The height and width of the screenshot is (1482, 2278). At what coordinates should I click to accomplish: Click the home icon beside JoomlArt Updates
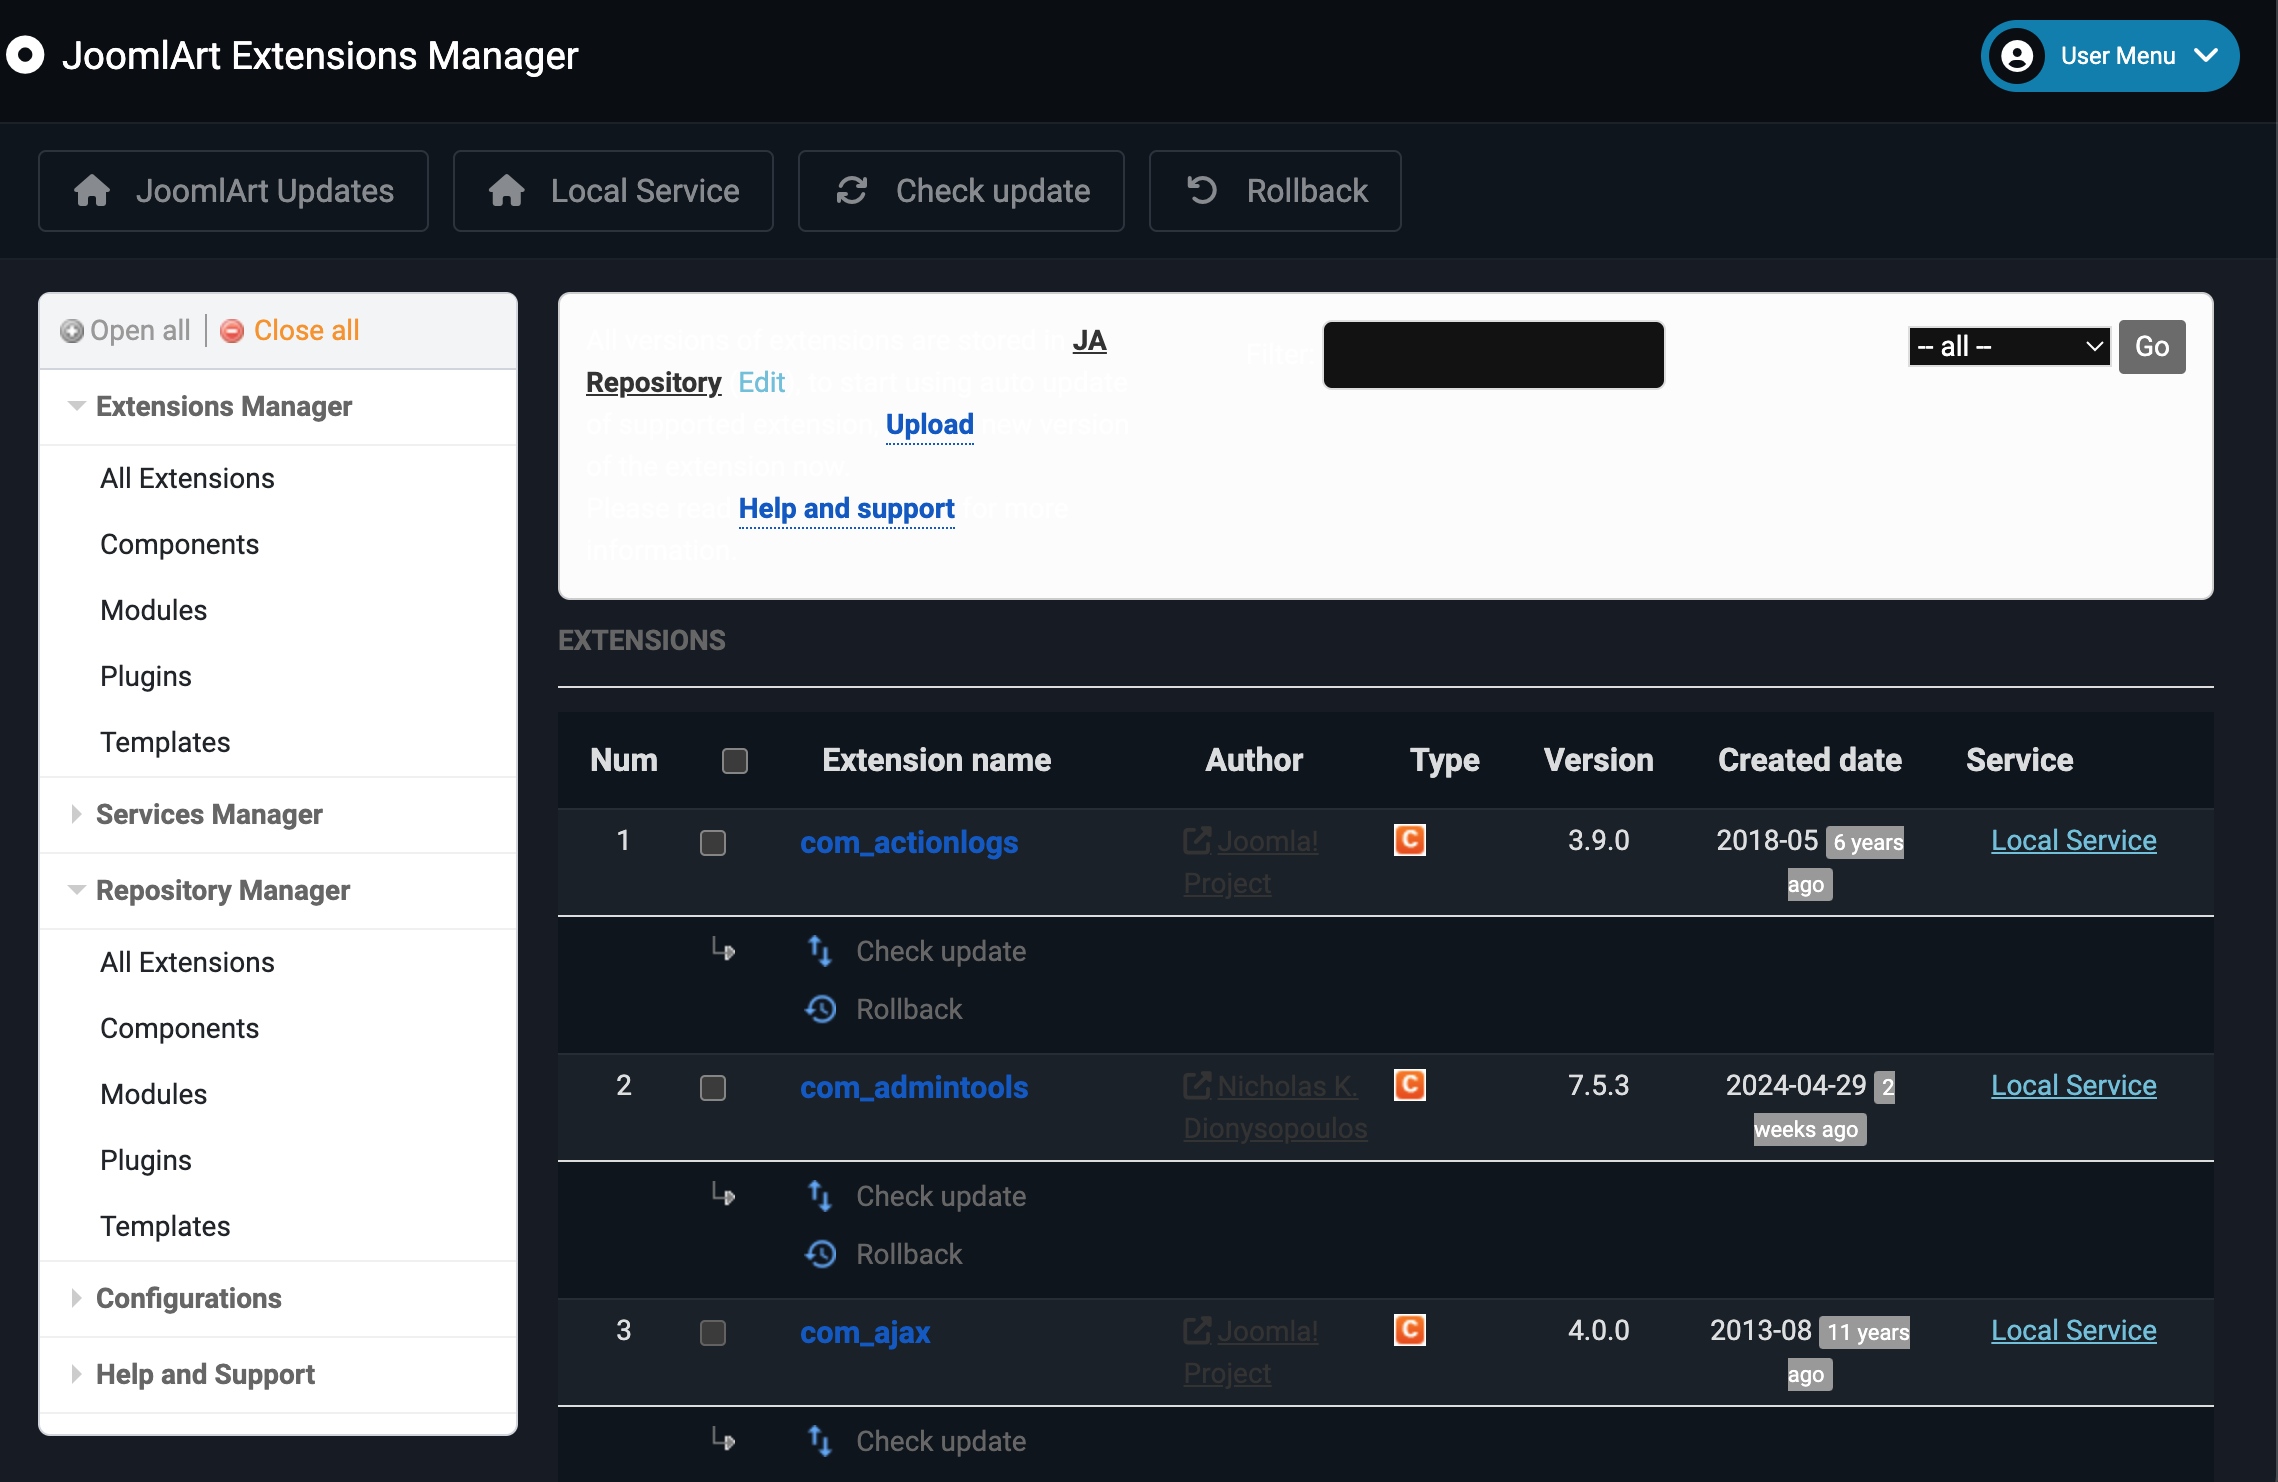click(92, 190)
